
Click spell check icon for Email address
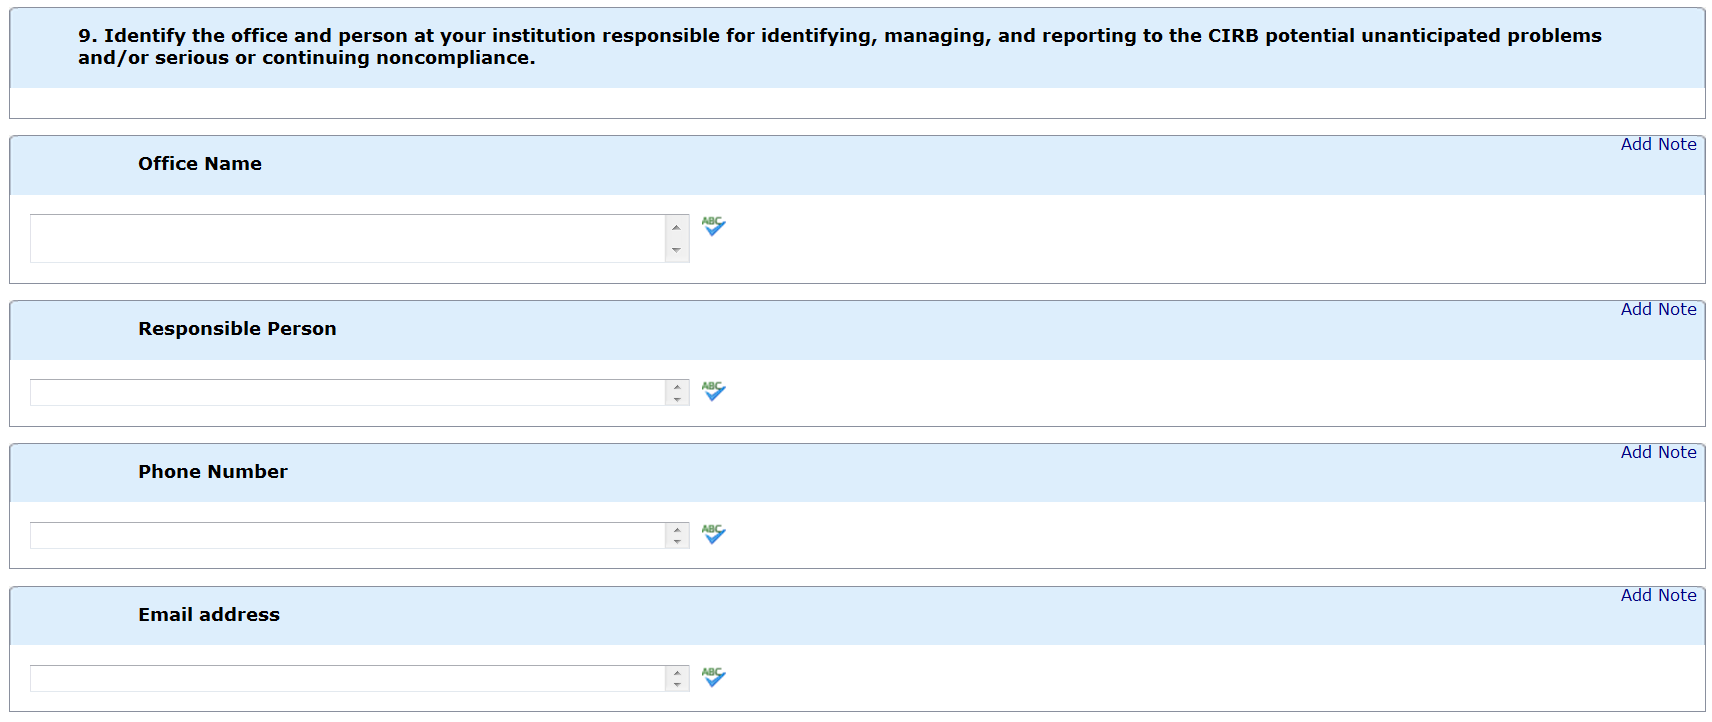pyautogui.click(x=713, y=677)
